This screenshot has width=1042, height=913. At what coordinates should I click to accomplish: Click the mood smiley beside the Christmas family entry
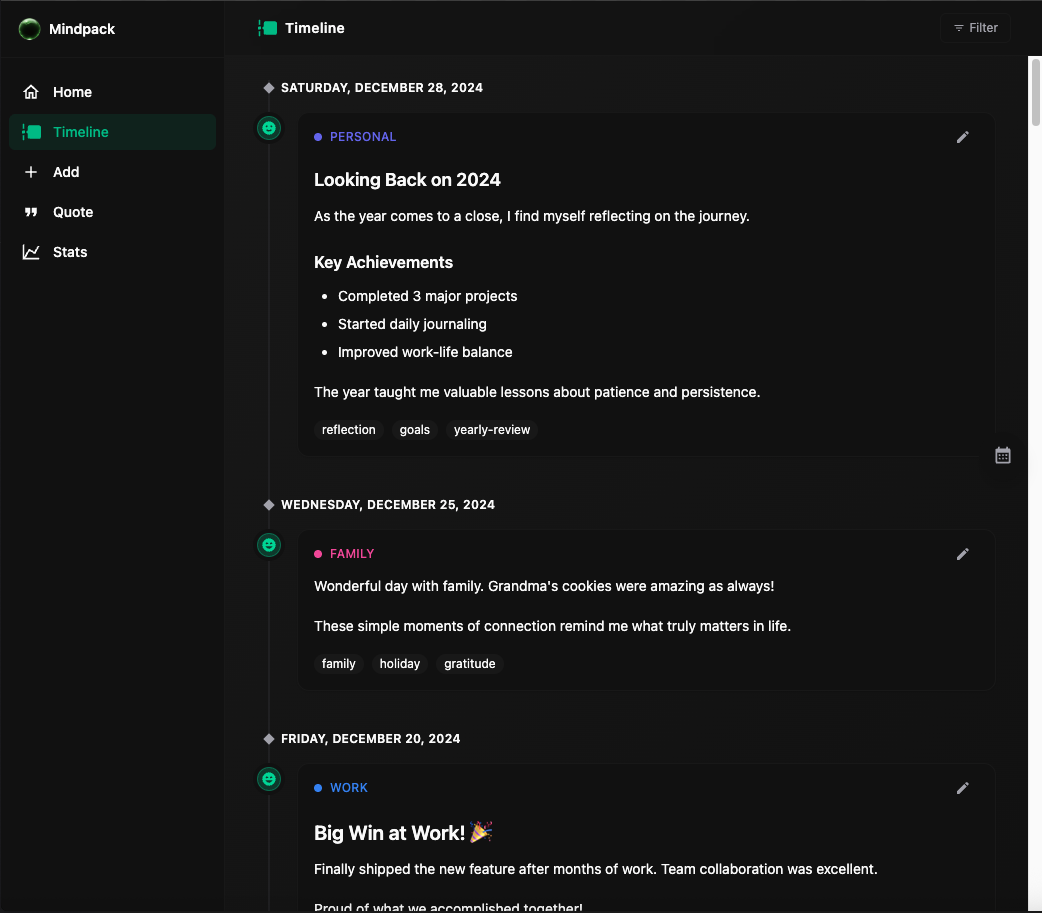tap(268, 545)
